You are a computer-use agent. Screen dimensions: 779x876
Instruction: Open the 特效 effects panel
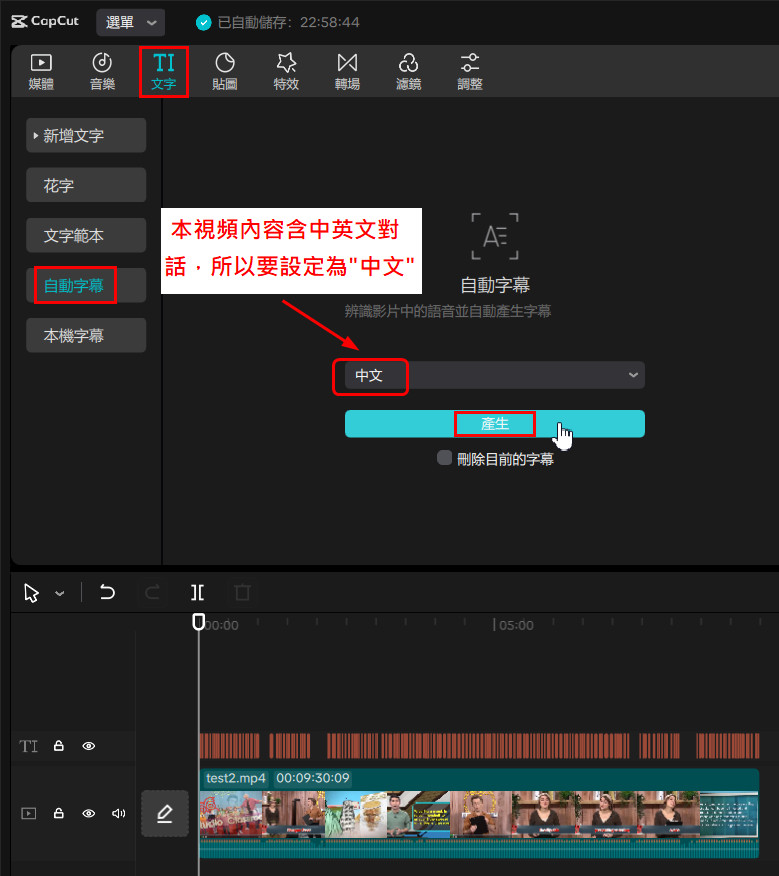pyautogui.click(x=286, y=72)
